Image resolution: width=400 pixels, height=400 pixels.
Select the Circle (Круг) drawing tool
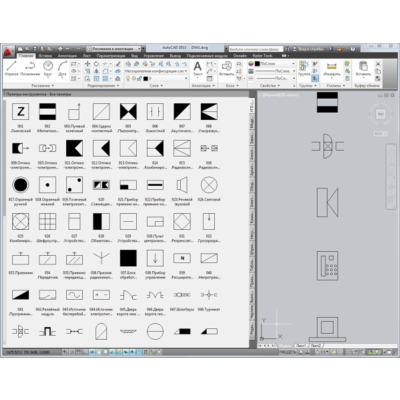pyautogui.click(x=48, y=69)
